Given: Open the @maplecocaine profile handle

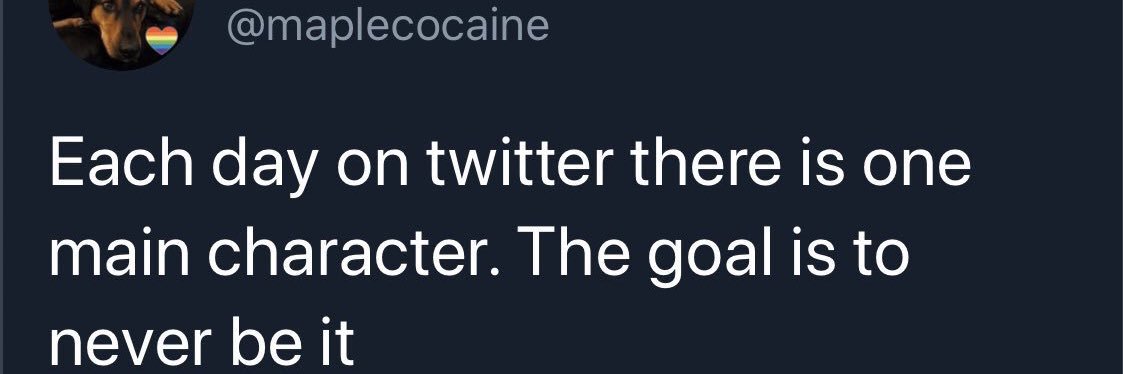Looking at the screenshot, I should (387, 26).
